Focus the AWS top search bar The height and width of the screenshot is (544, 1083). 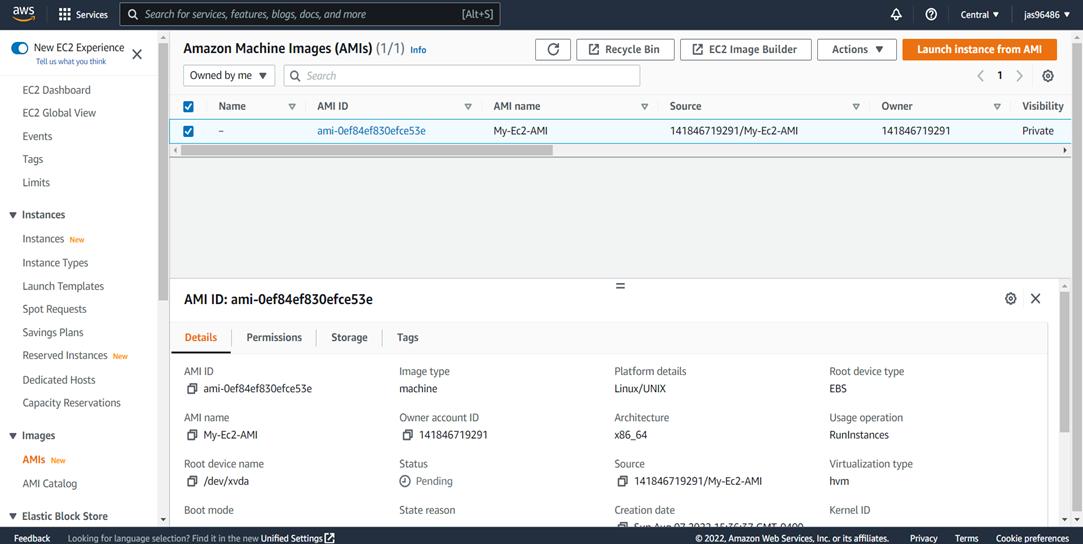pyautogui.click(x=309, y=14)
